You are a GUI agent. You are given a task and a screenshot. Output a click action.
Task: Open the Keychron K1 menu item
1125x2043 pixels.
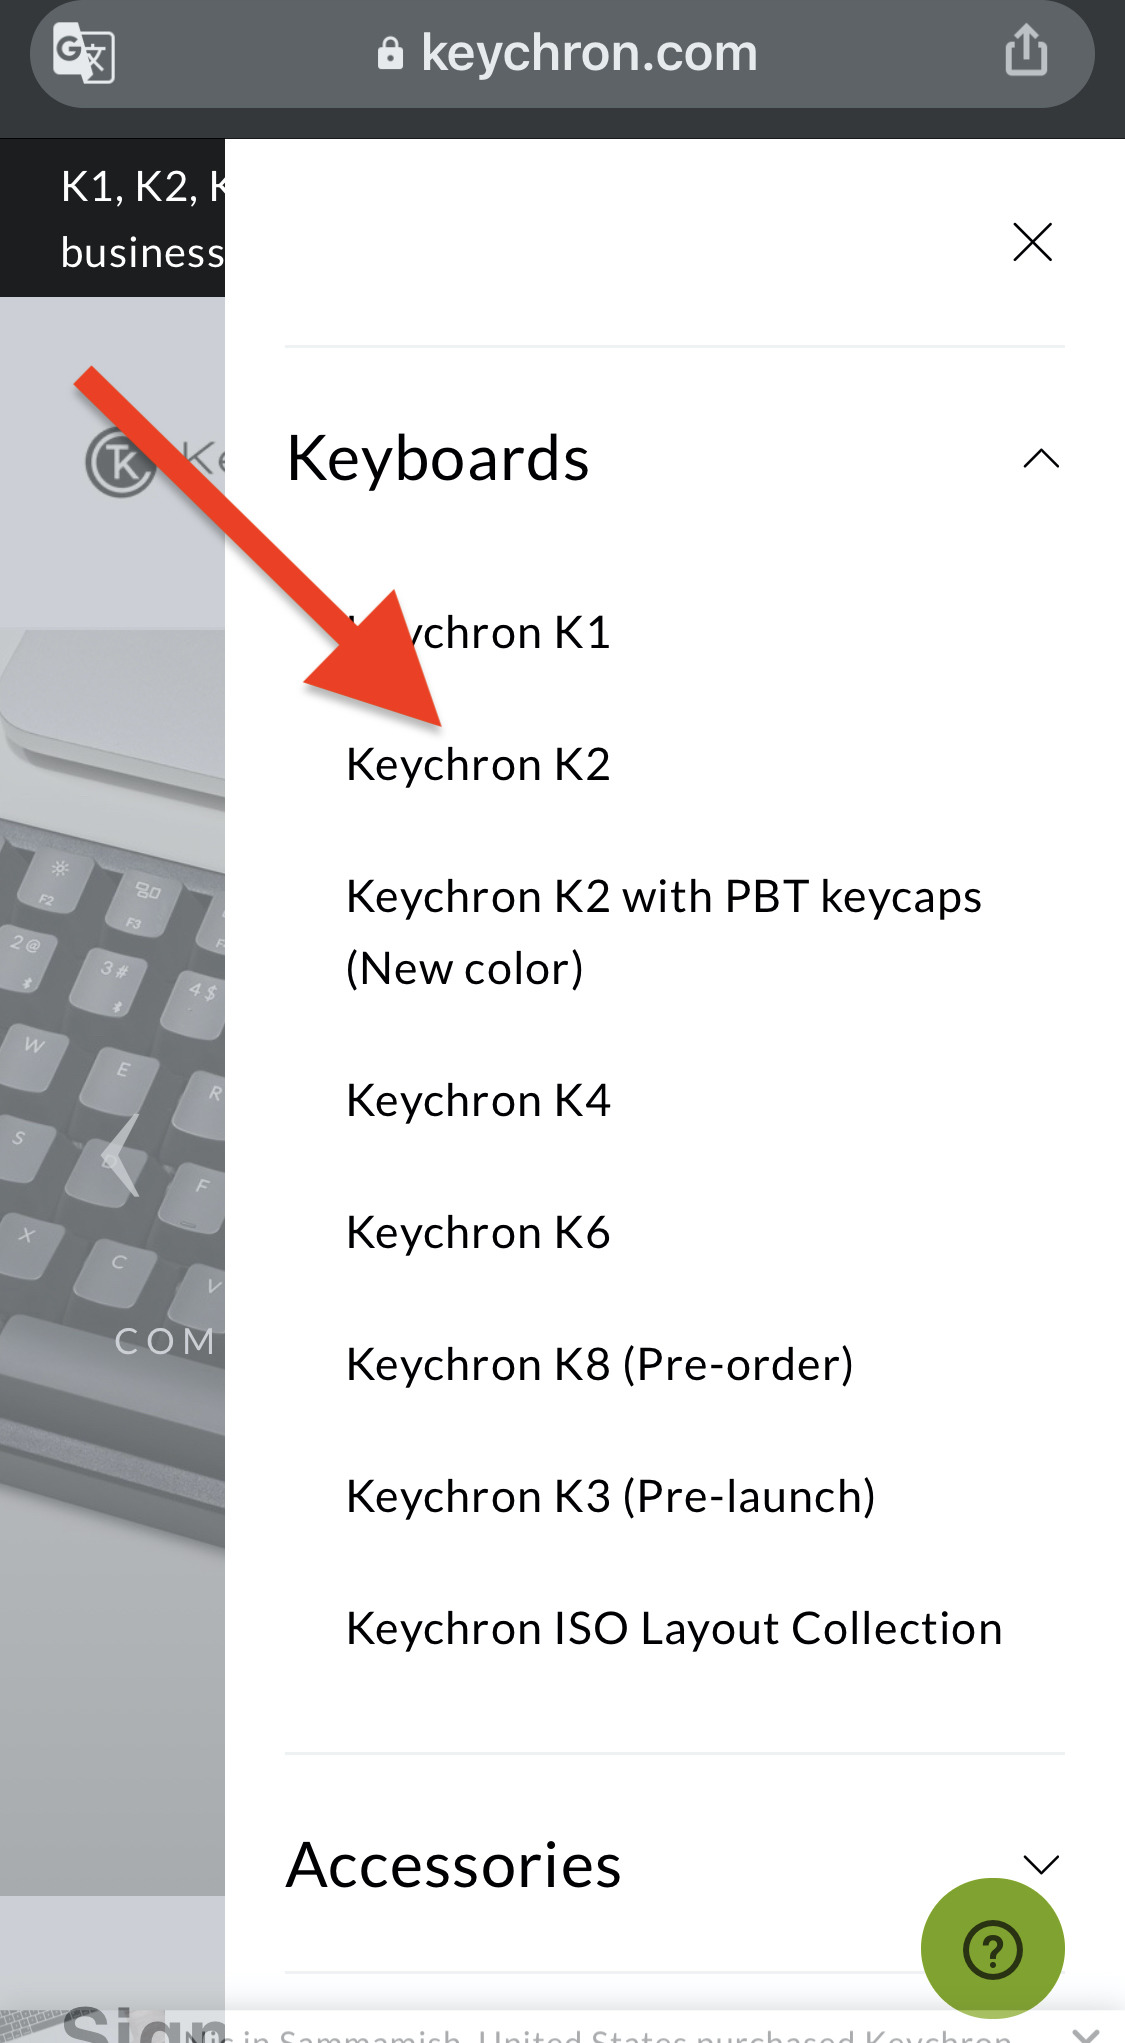[x=478, y=633]
